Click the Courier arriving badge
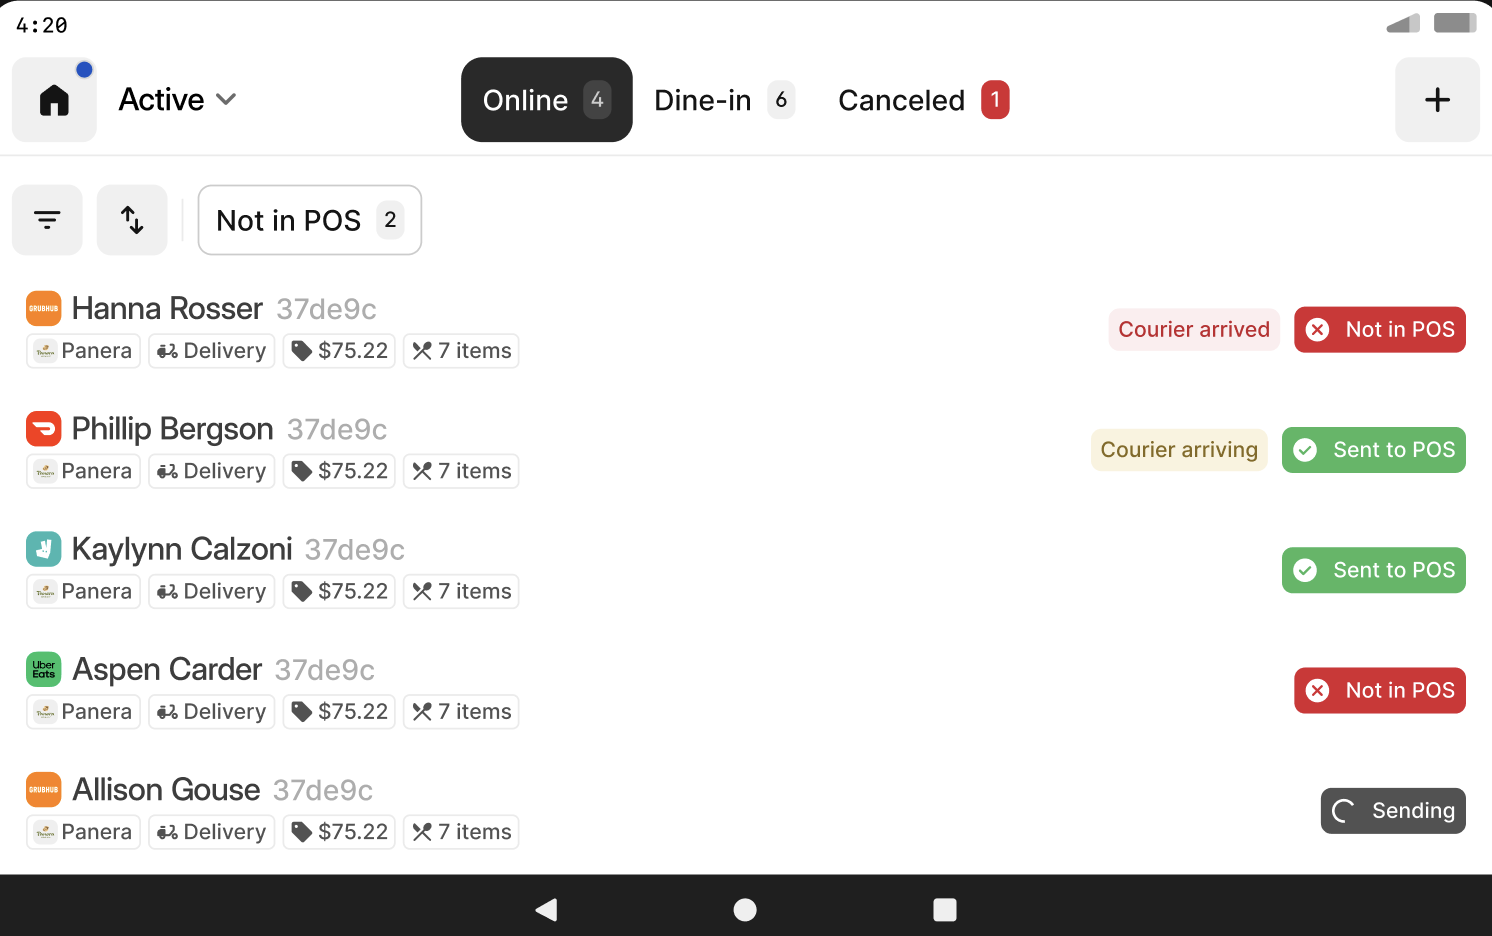Viewport: 1492px width, 936px height. 1179,449
